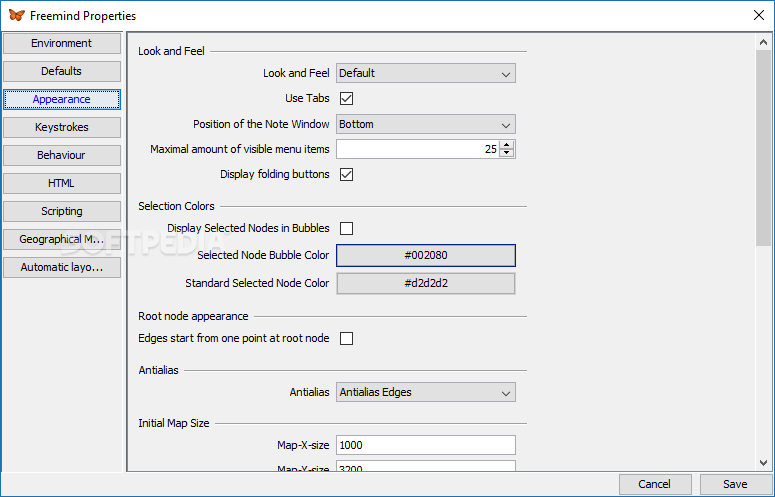Cancel the properties changes
The height and width of the screenshot is (497, 775).
pos(654,484)
